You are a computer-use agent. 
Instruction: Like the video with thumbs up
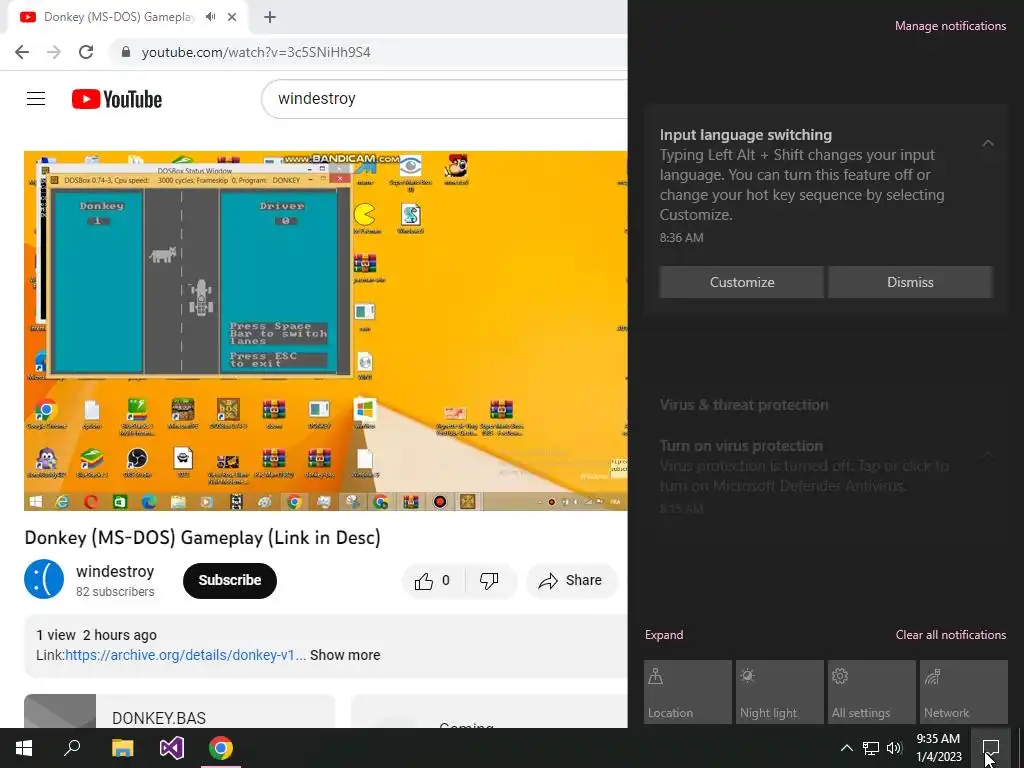click(432, 581)
